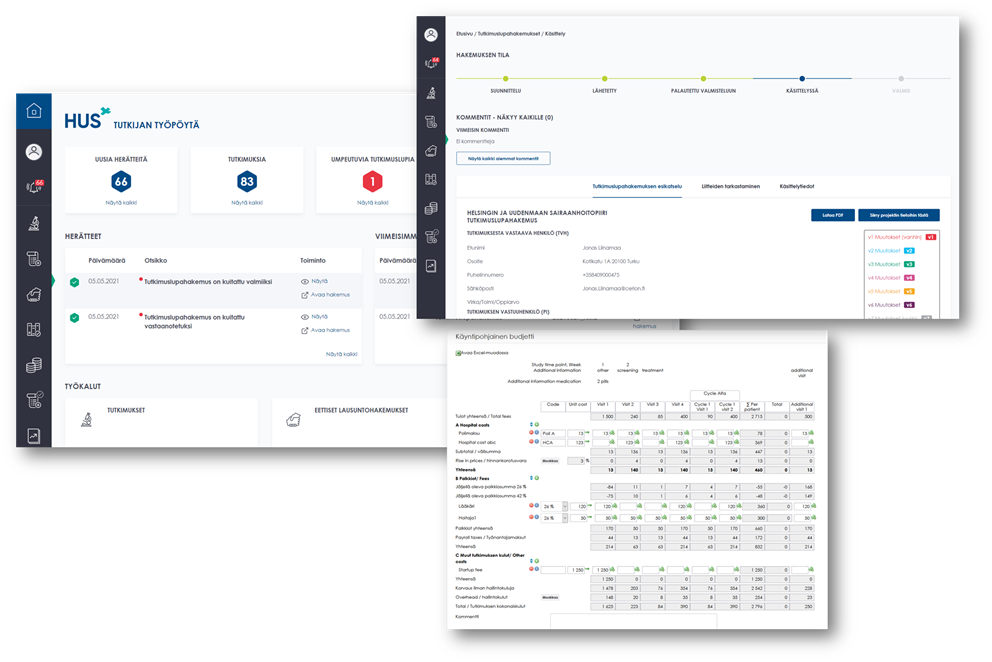Screen dimensions: 992x662
Task: Toggle the green check on the first heräte row
Action: pyautogui.click(x=75, y=283)
